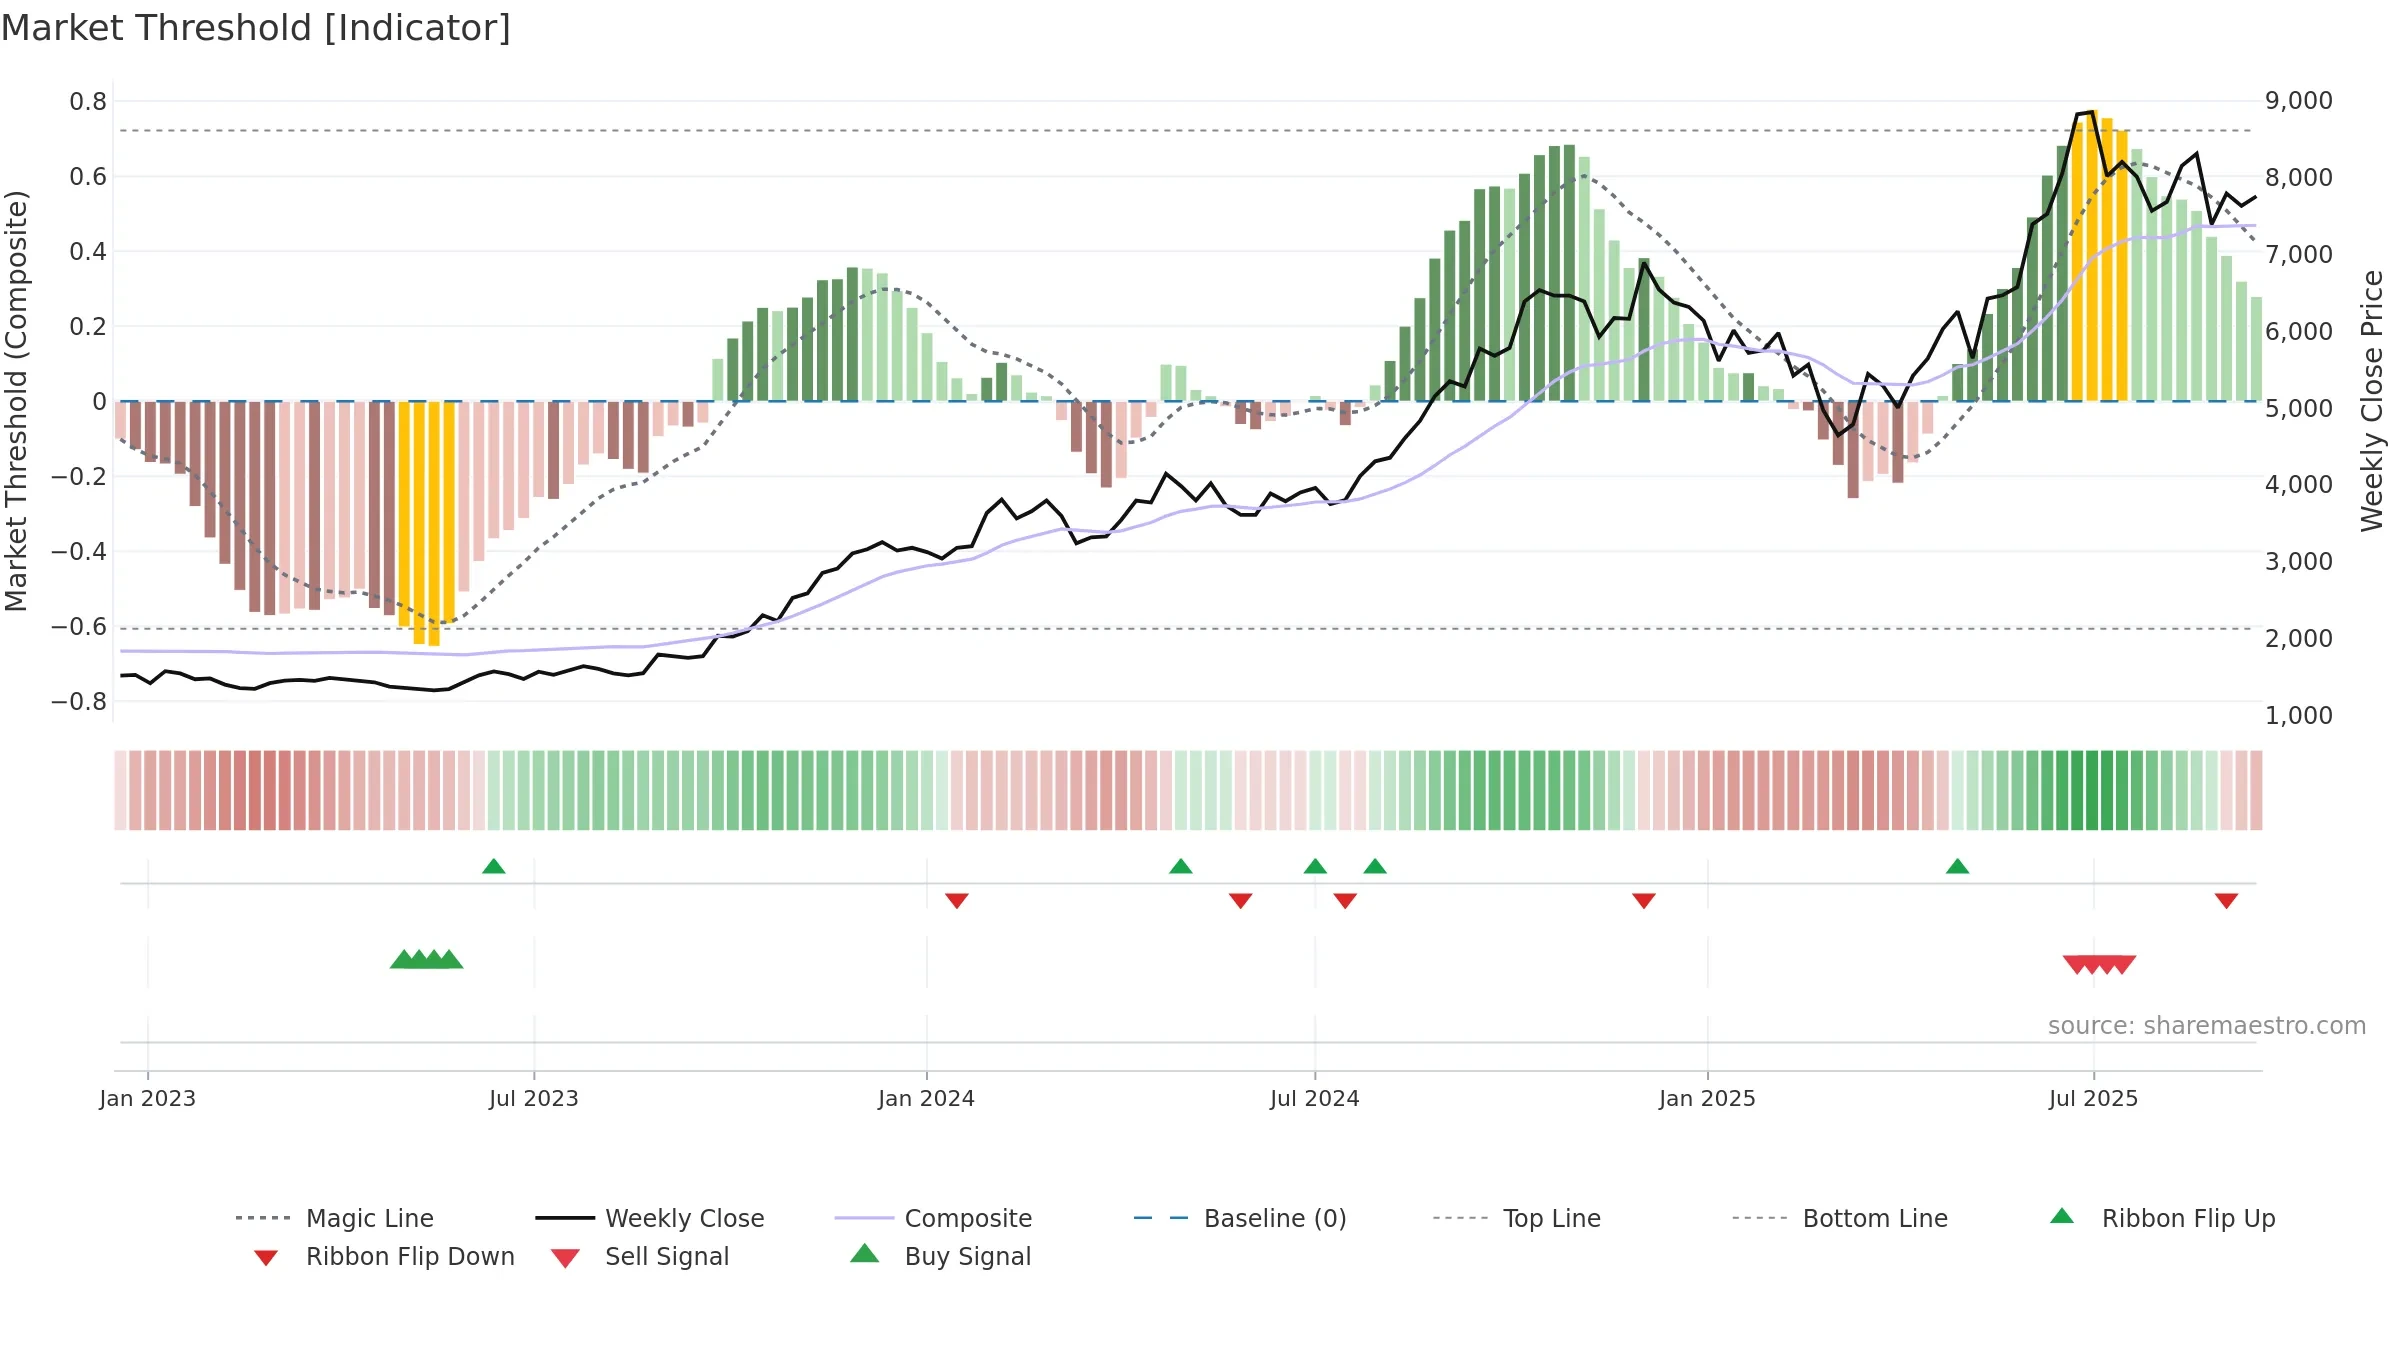
Task: Click the Jul 2025 x-axis label
Action: 2094,1098
